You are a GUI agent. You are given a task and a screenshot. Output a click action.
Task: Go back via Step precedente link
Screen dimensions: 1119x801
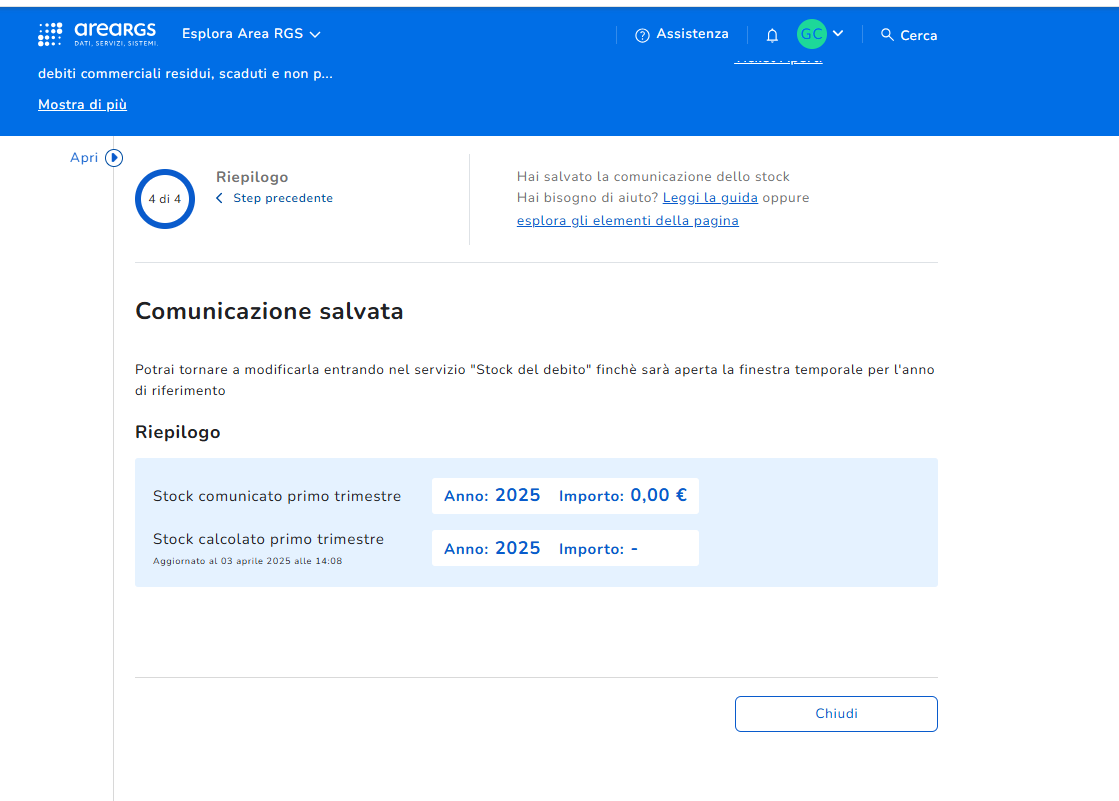pos(283,199)
